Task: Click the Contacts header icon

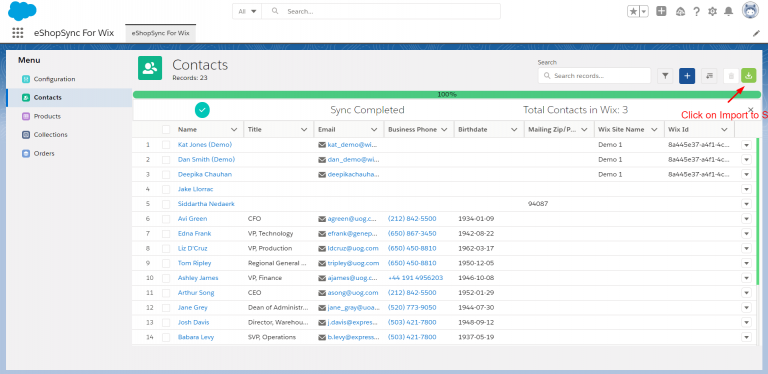Action: pos(150,68)
